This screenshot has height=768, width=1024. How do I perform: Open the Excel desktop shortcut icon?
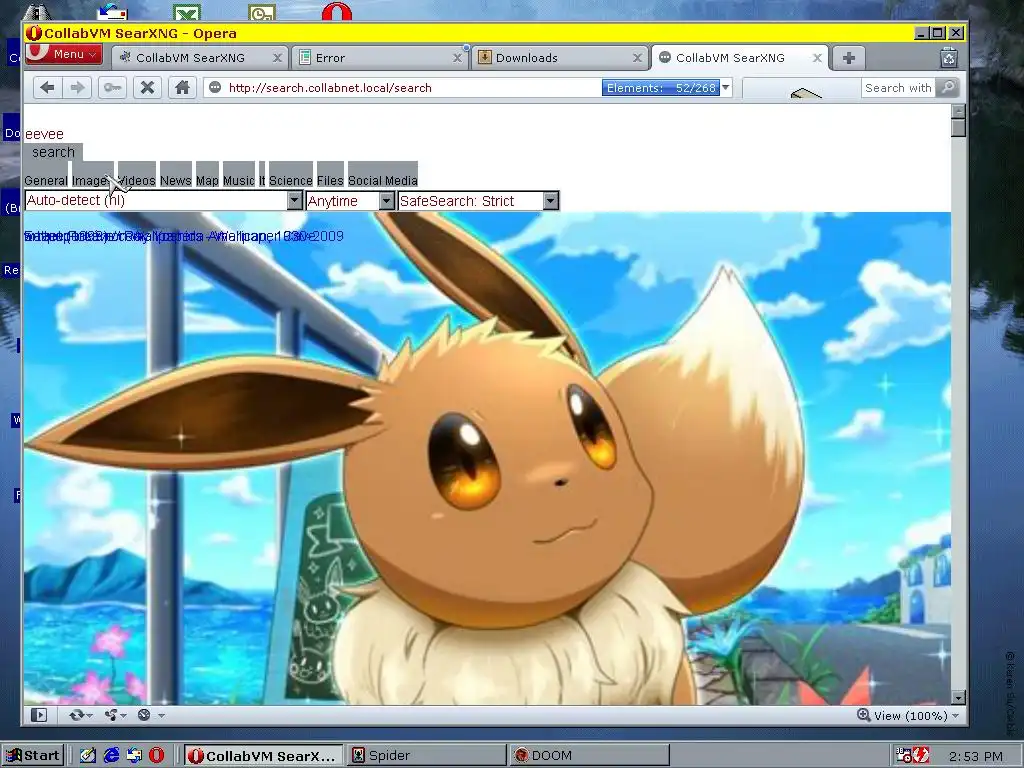[x=187, y=12]
